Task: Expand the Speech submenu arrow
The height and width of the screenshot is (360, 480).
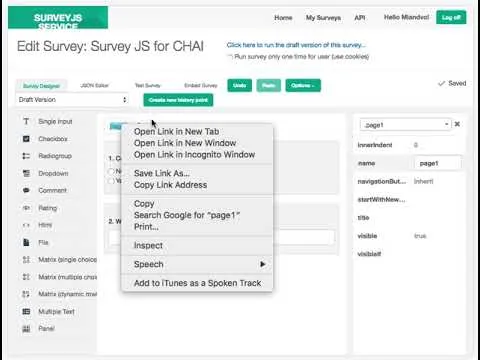Action: click(263, 264)
